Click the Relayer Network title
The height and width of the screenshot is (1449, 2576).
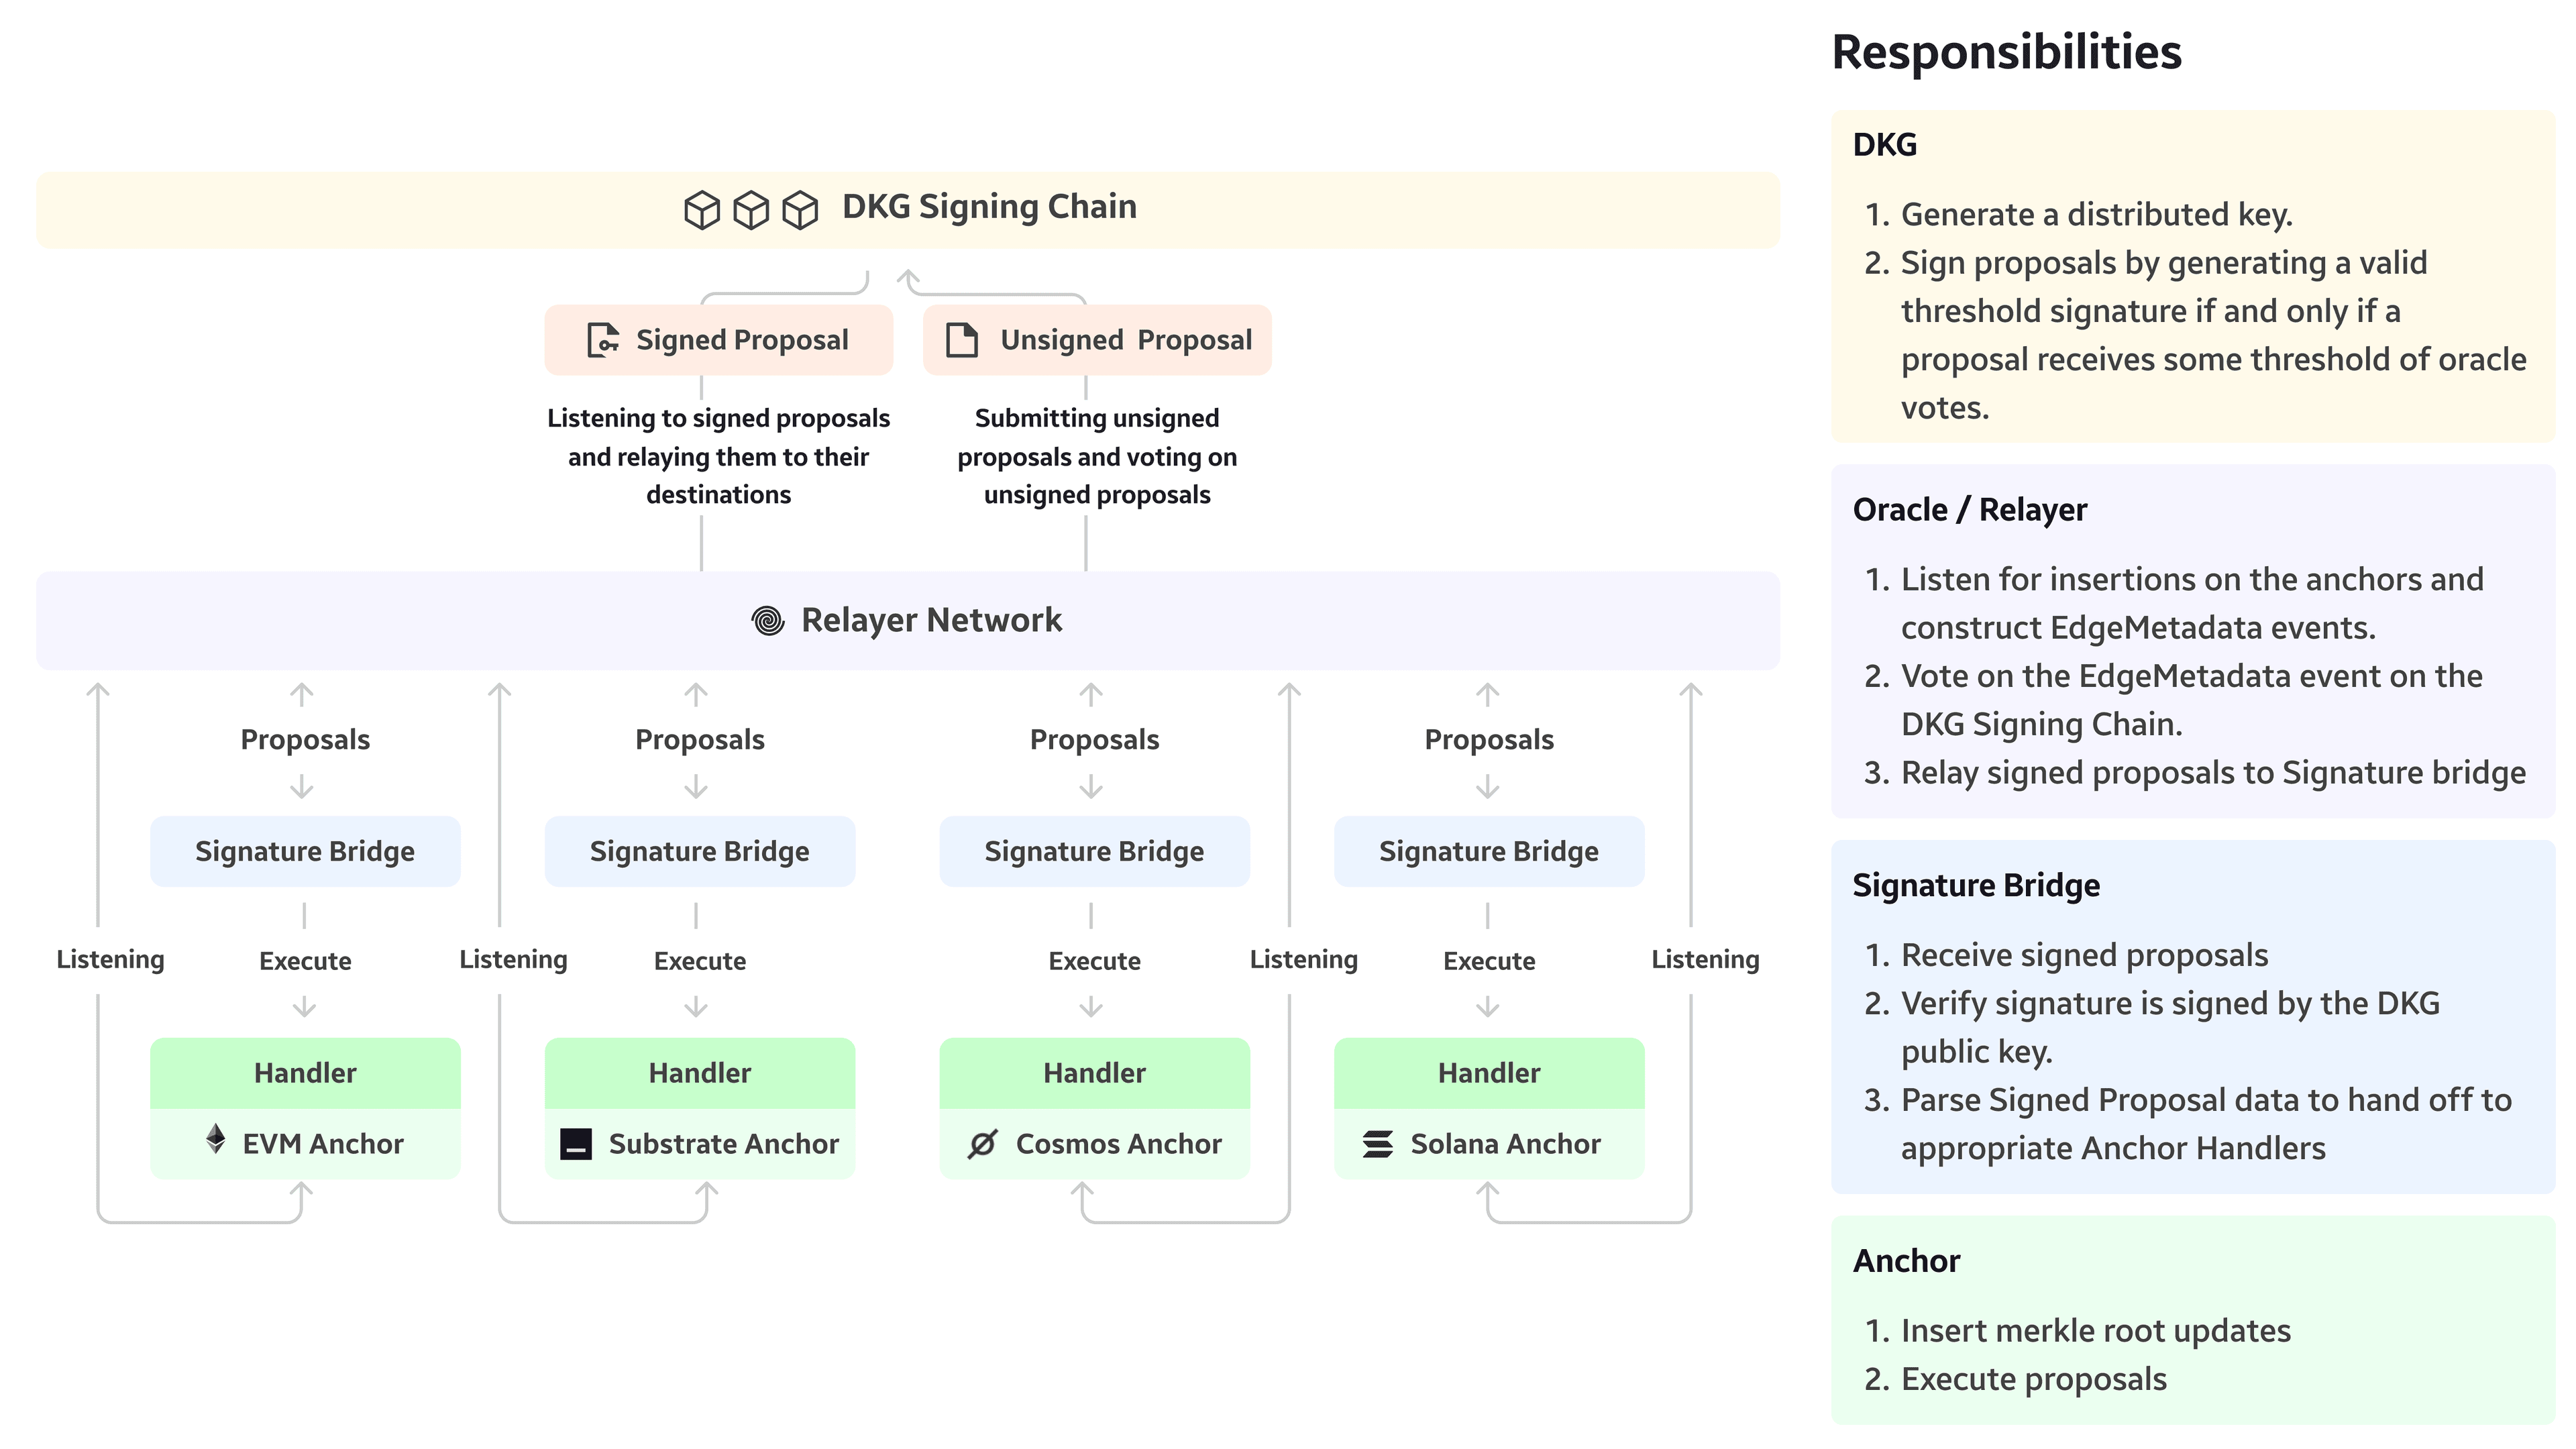(931, 621)
